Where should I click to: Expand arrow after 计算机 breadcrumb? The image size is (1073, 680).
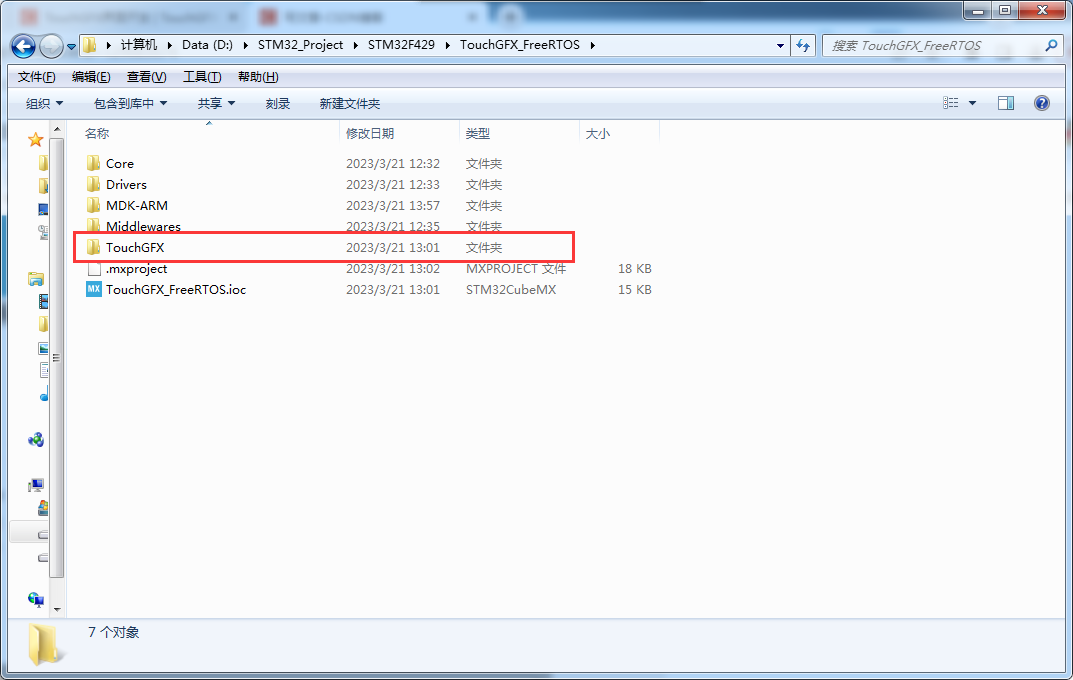coord(170,45)
